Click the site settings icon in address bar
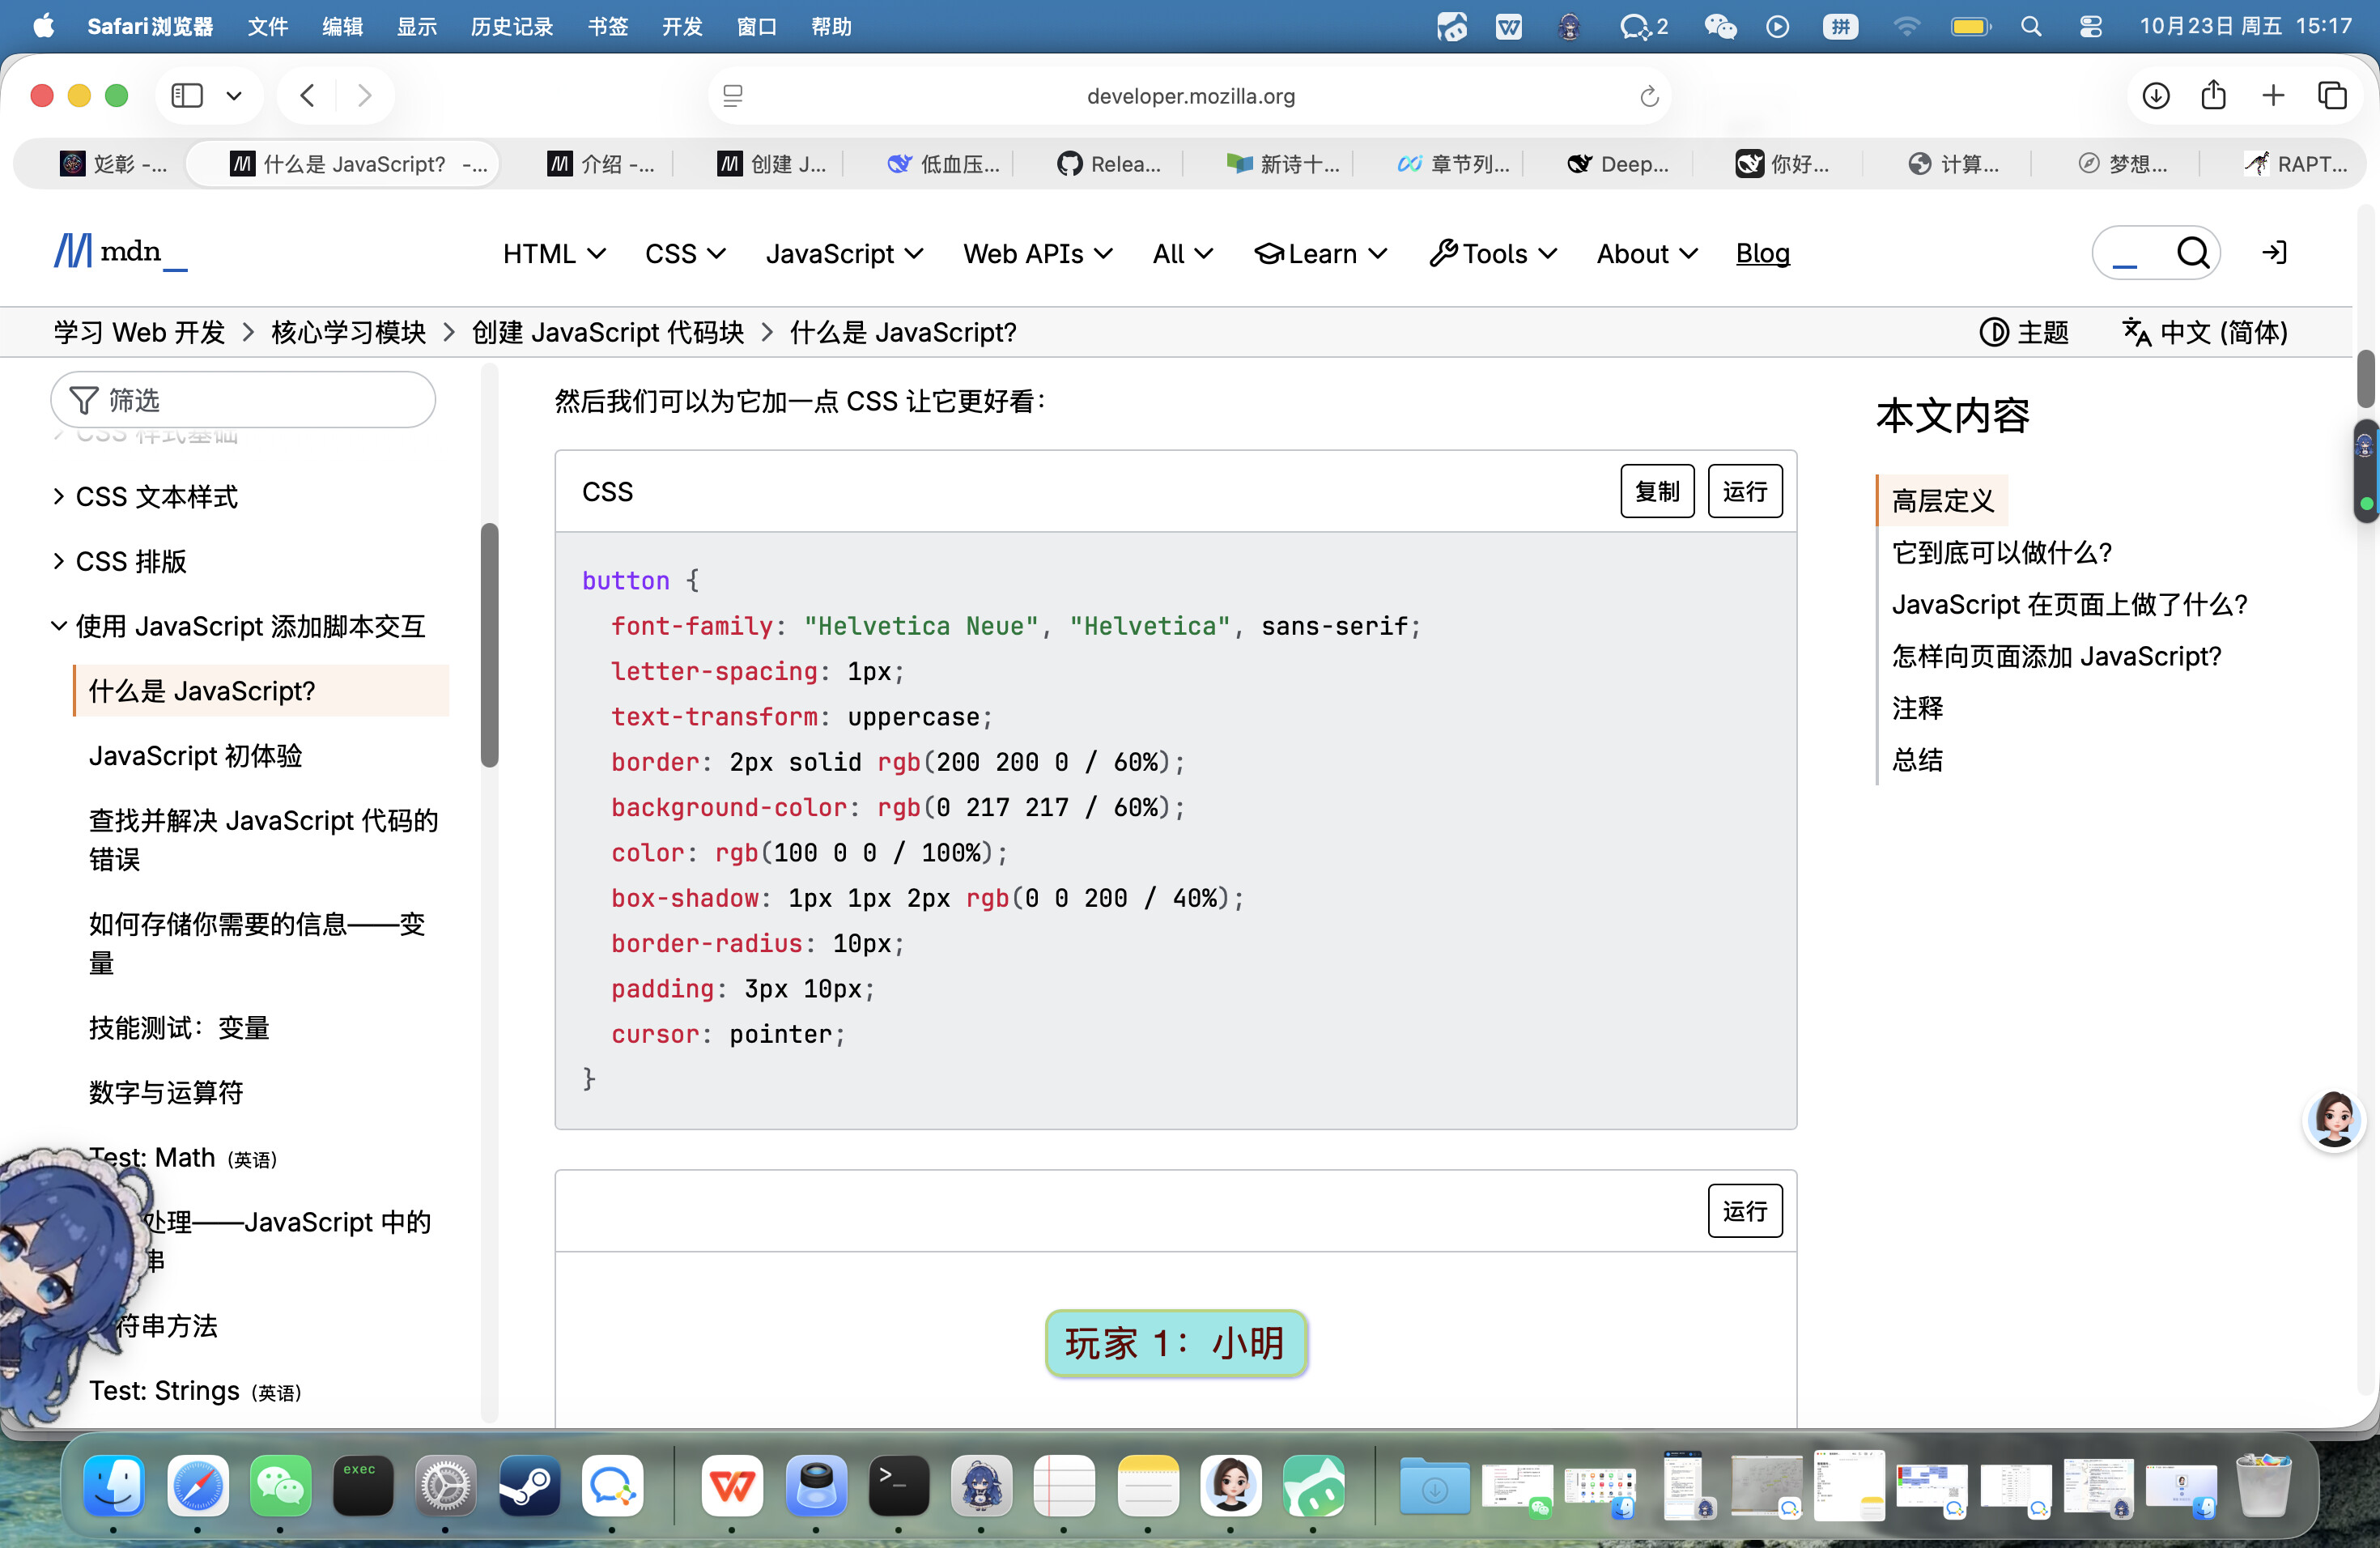The width and height of the screenshot is (2380, 1548). point(733,96)
